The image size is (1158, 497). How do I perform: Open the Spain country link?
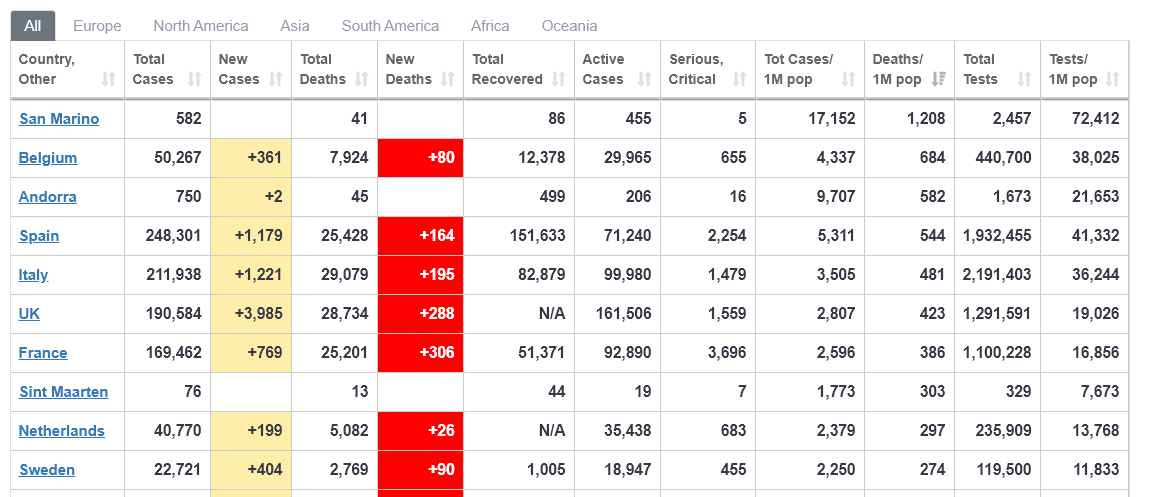tap(39, 236)
